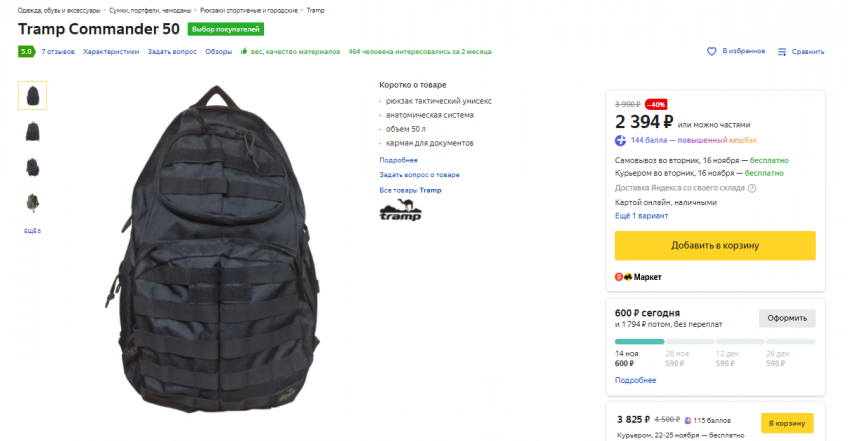This screenshot has width=848, height=441.
Task: Click the Tramp brand logo
Action: click(x=400, y=210)
